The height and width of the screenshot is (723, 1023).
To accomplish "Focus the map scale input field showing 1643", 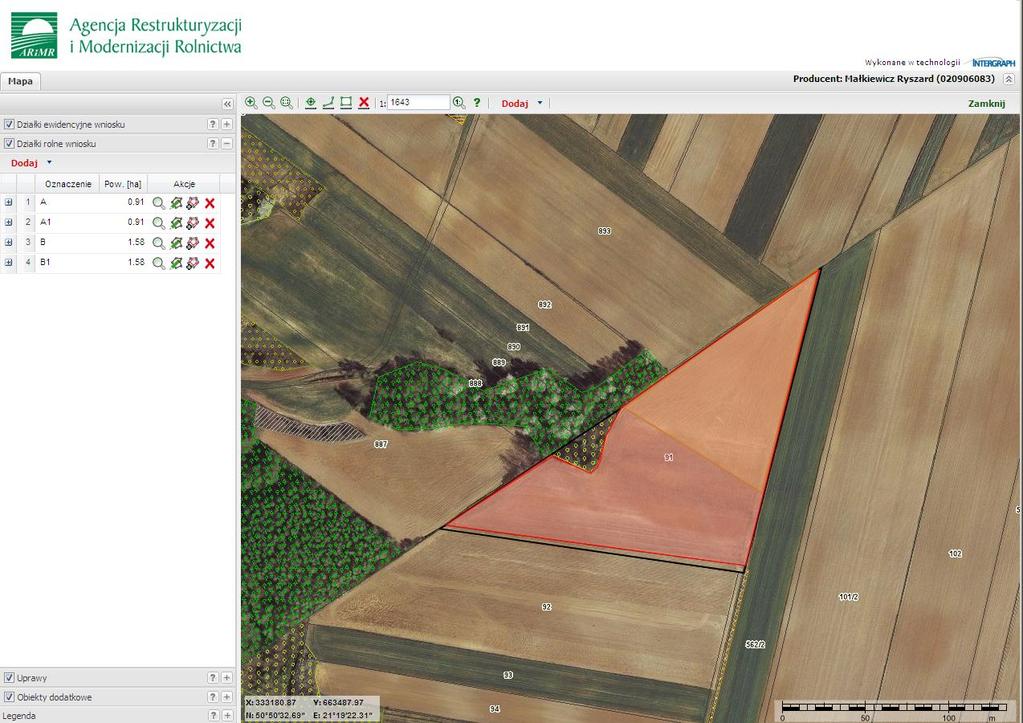I will [418, 102].
